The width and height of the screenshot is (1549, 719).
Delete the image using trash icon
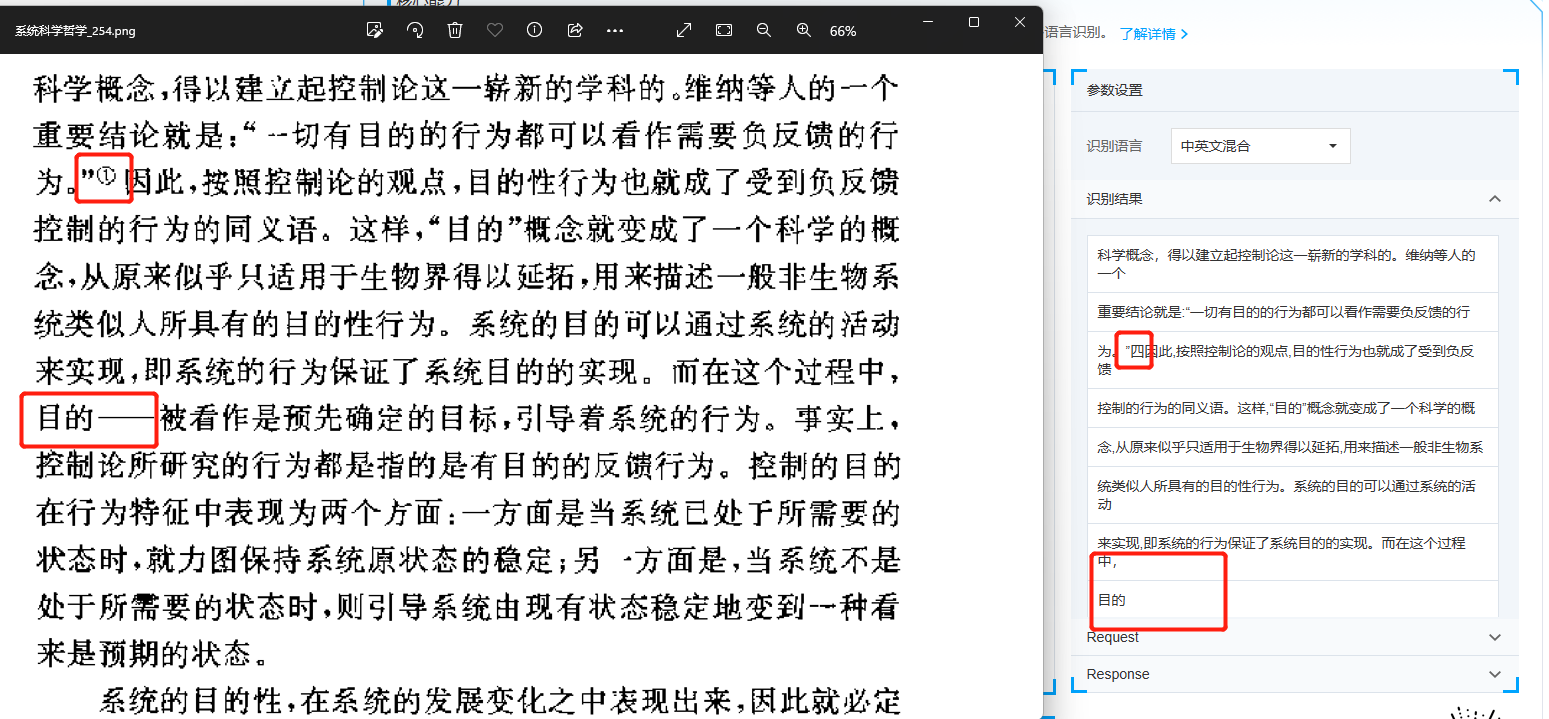coord(455,31)
